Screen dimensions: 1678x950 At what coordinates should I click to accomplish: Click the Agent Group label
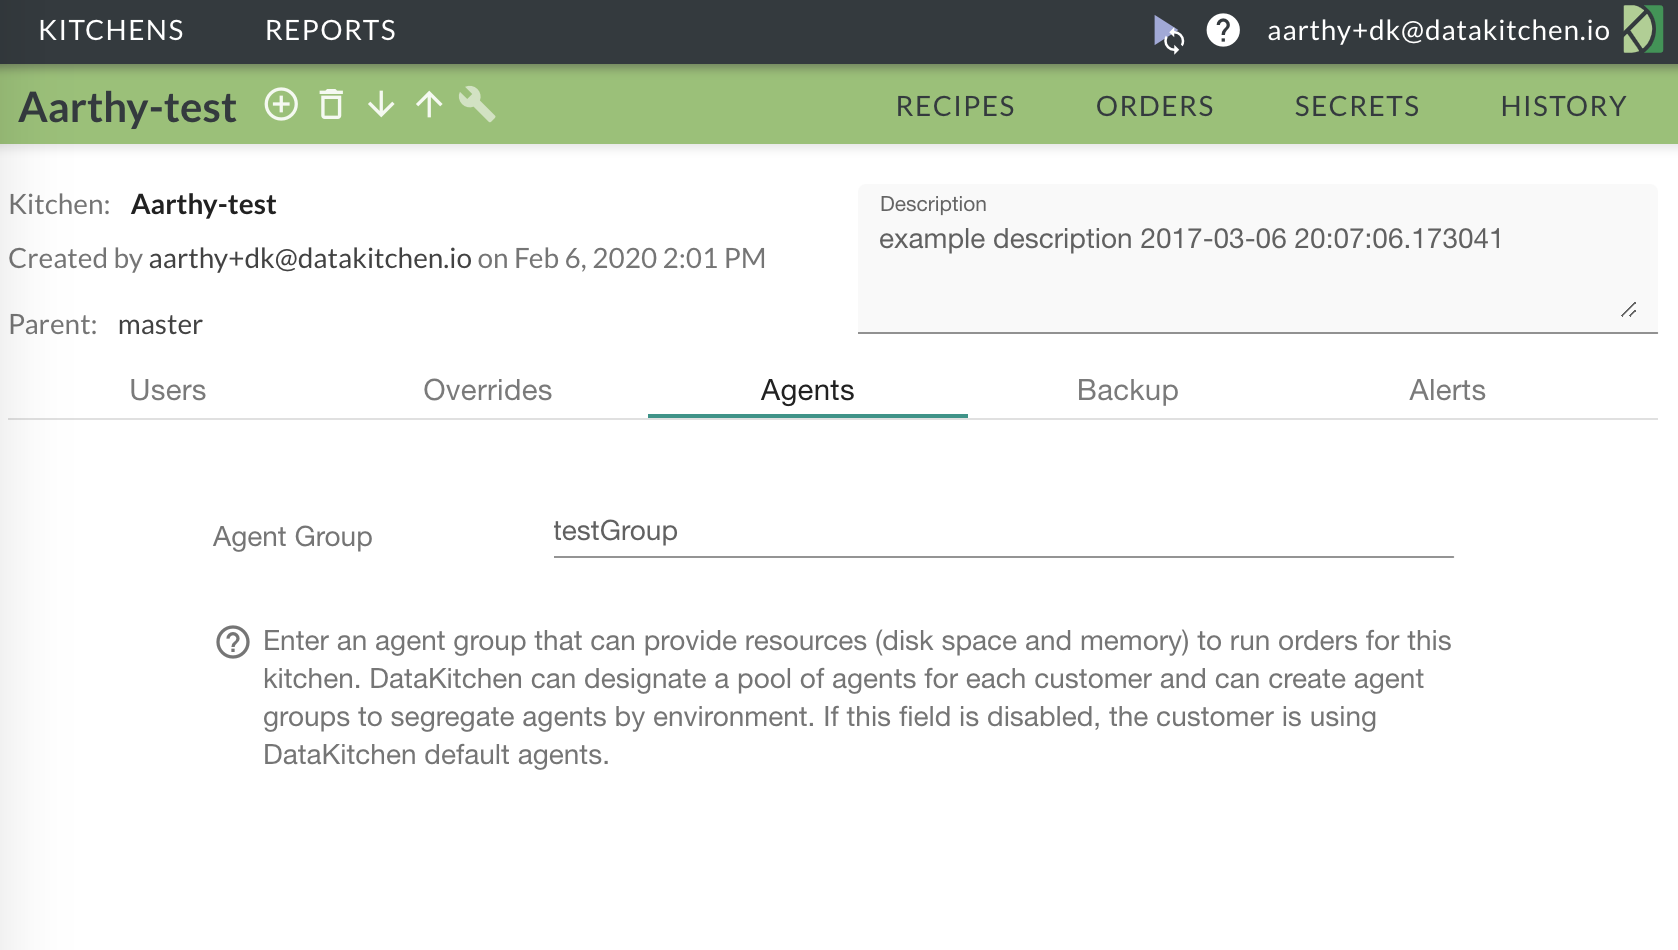(293, 537)
